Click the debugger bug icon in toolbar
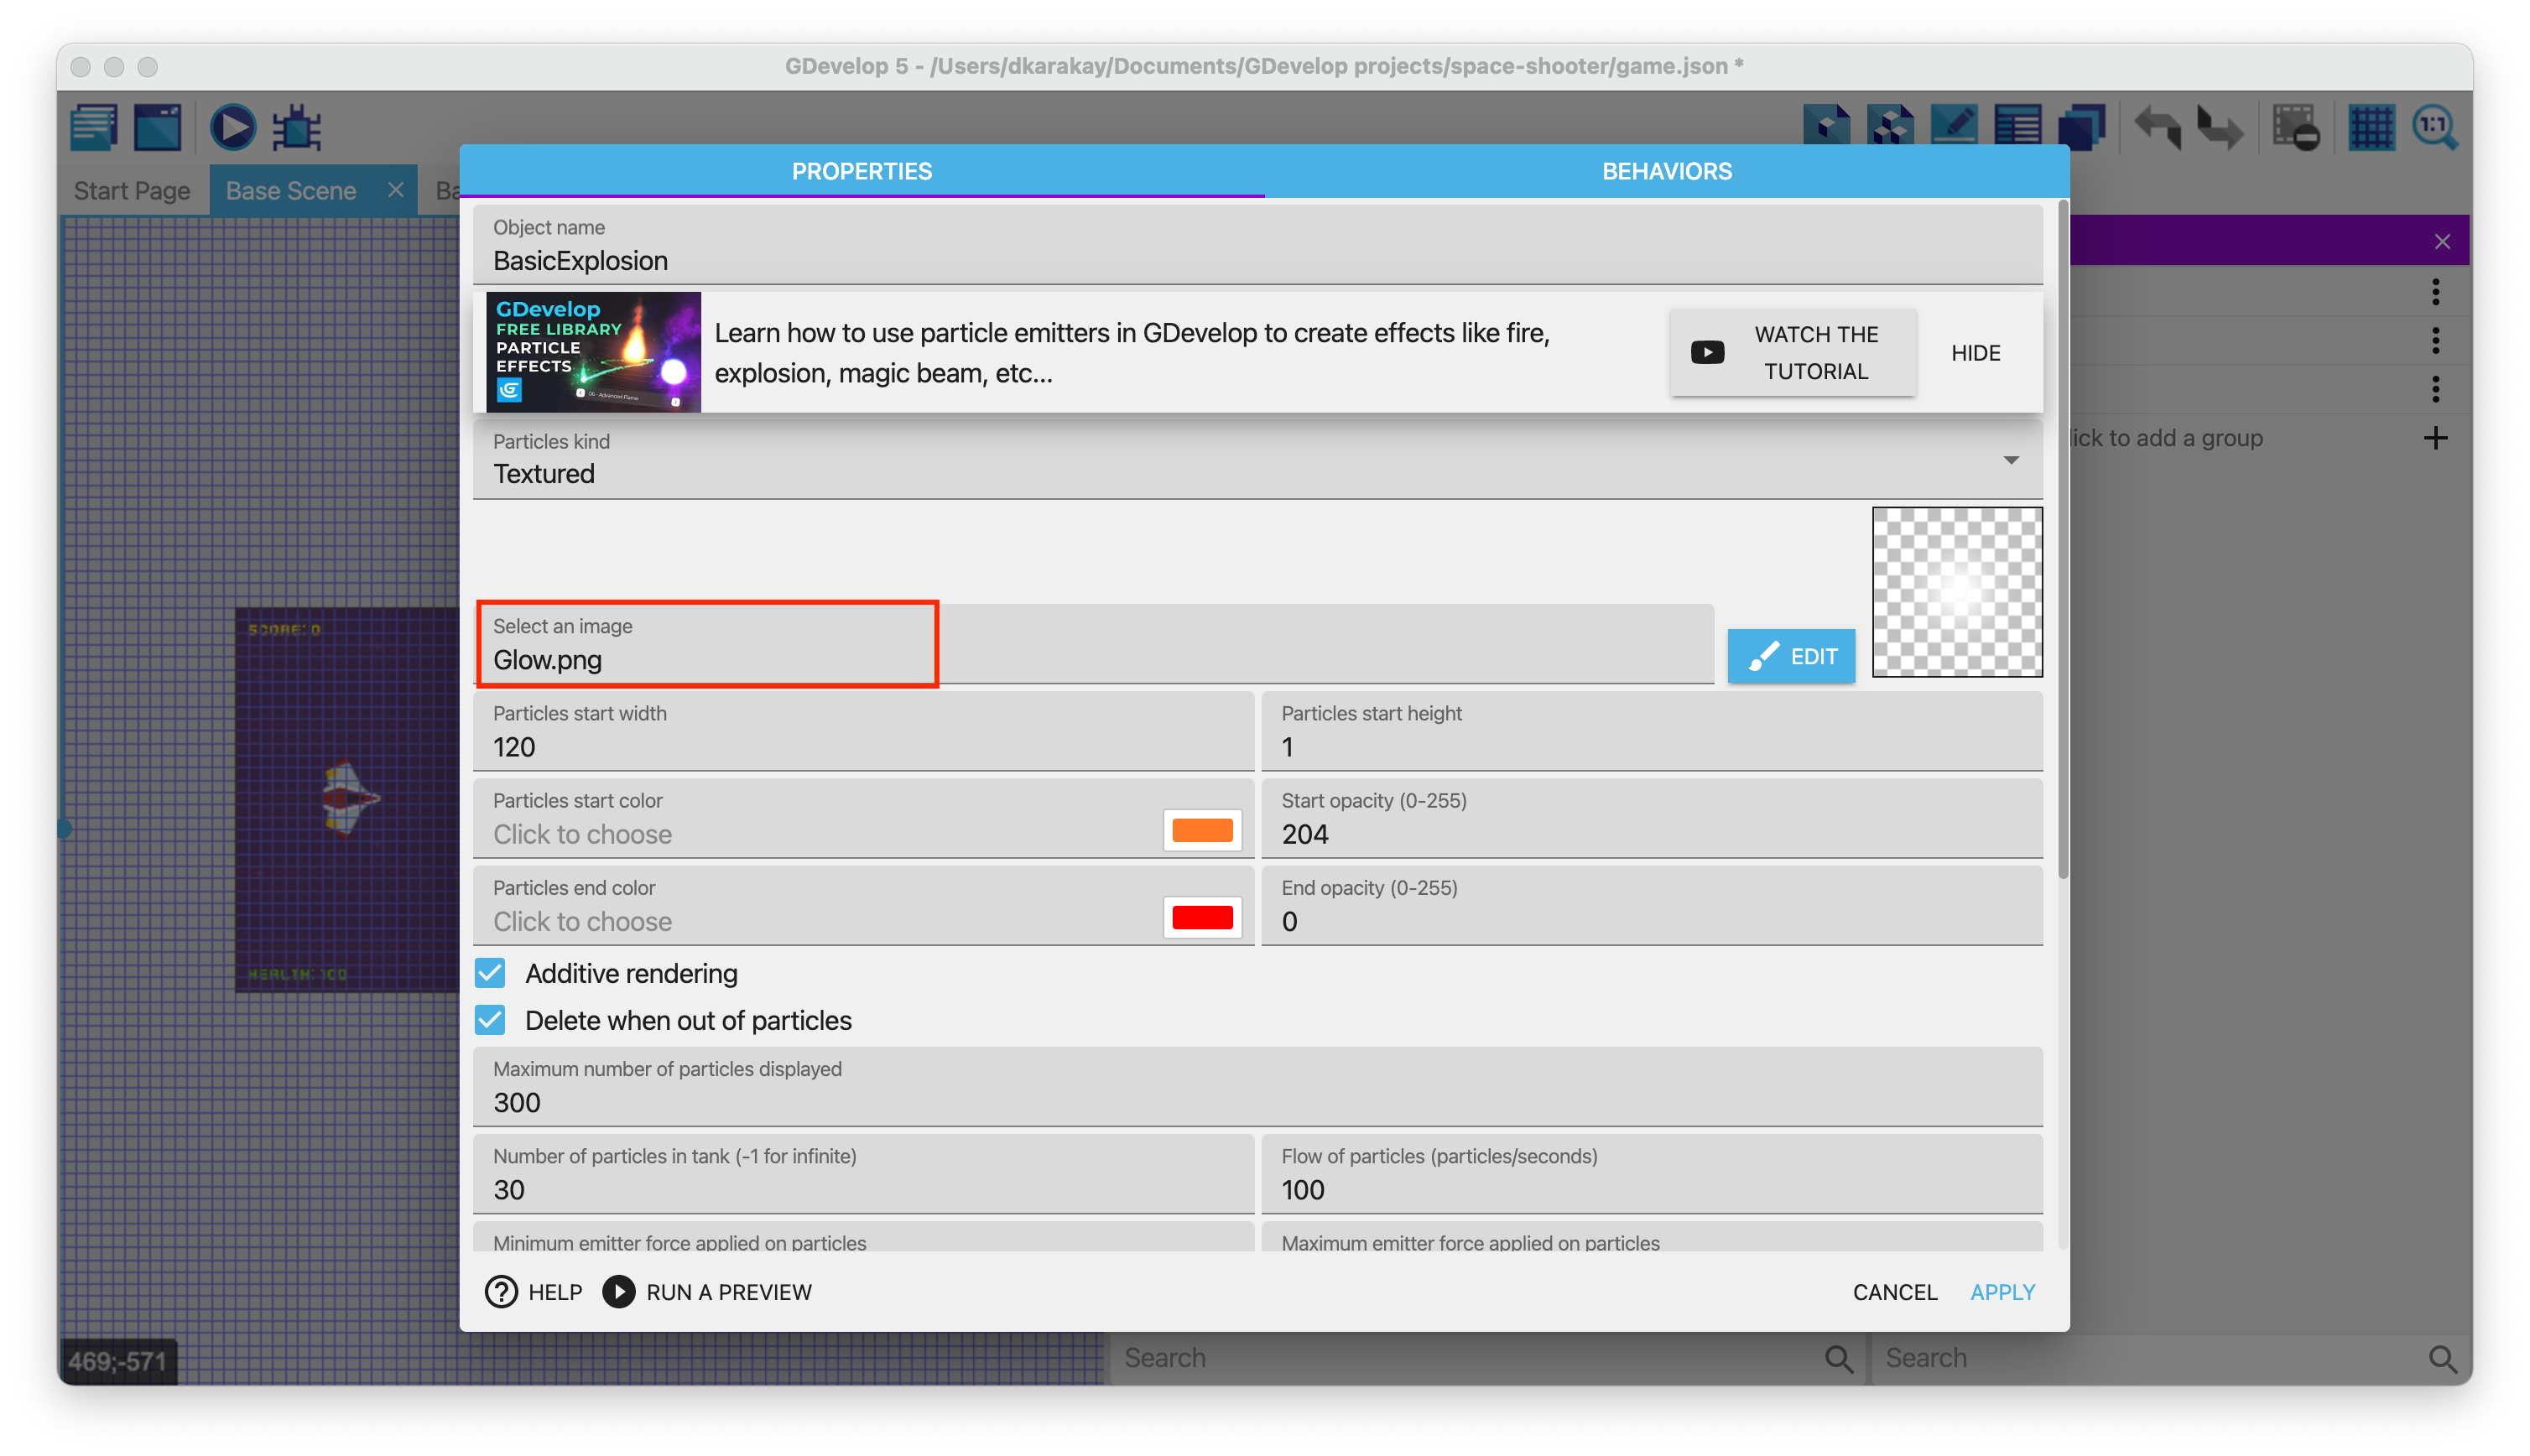The height and width of the screenshot is (1456, 2530). (x=297, y=128)
